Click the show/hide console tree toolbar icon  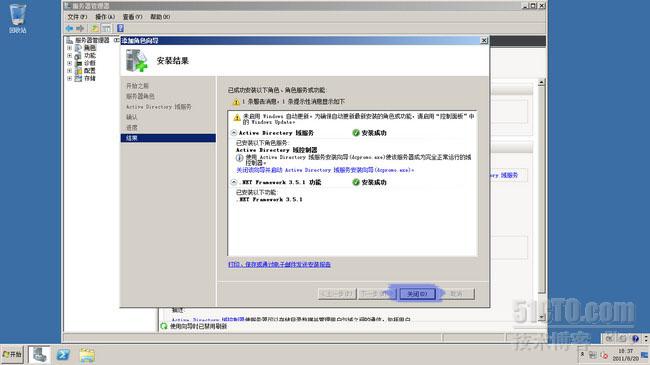(107, 28)
